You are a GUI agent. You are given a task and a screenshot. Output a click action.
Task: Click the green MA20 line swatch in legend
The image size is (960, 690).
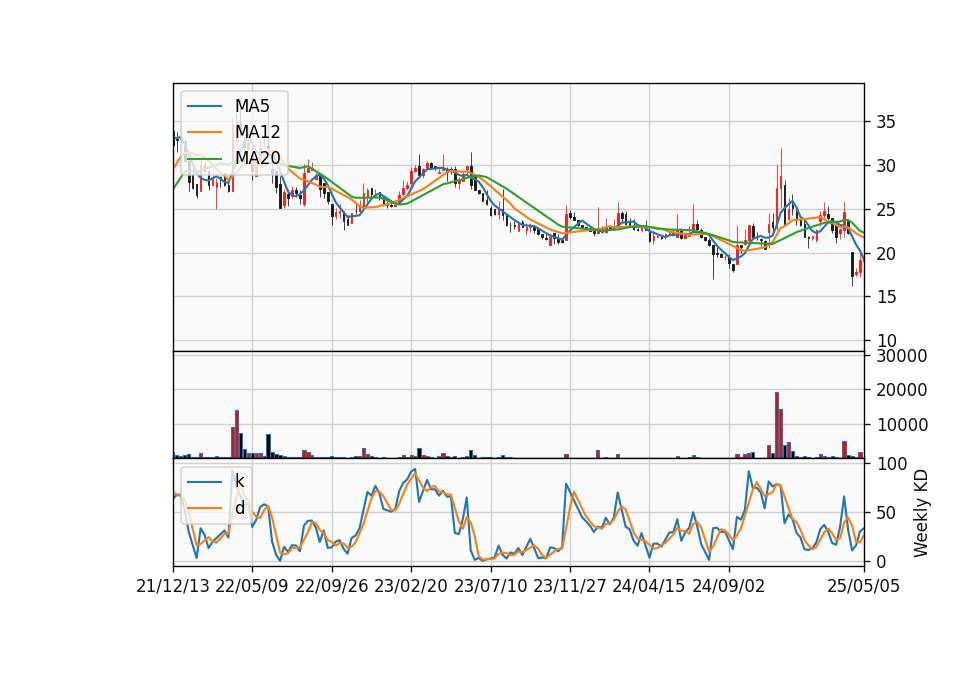[205, 158]
